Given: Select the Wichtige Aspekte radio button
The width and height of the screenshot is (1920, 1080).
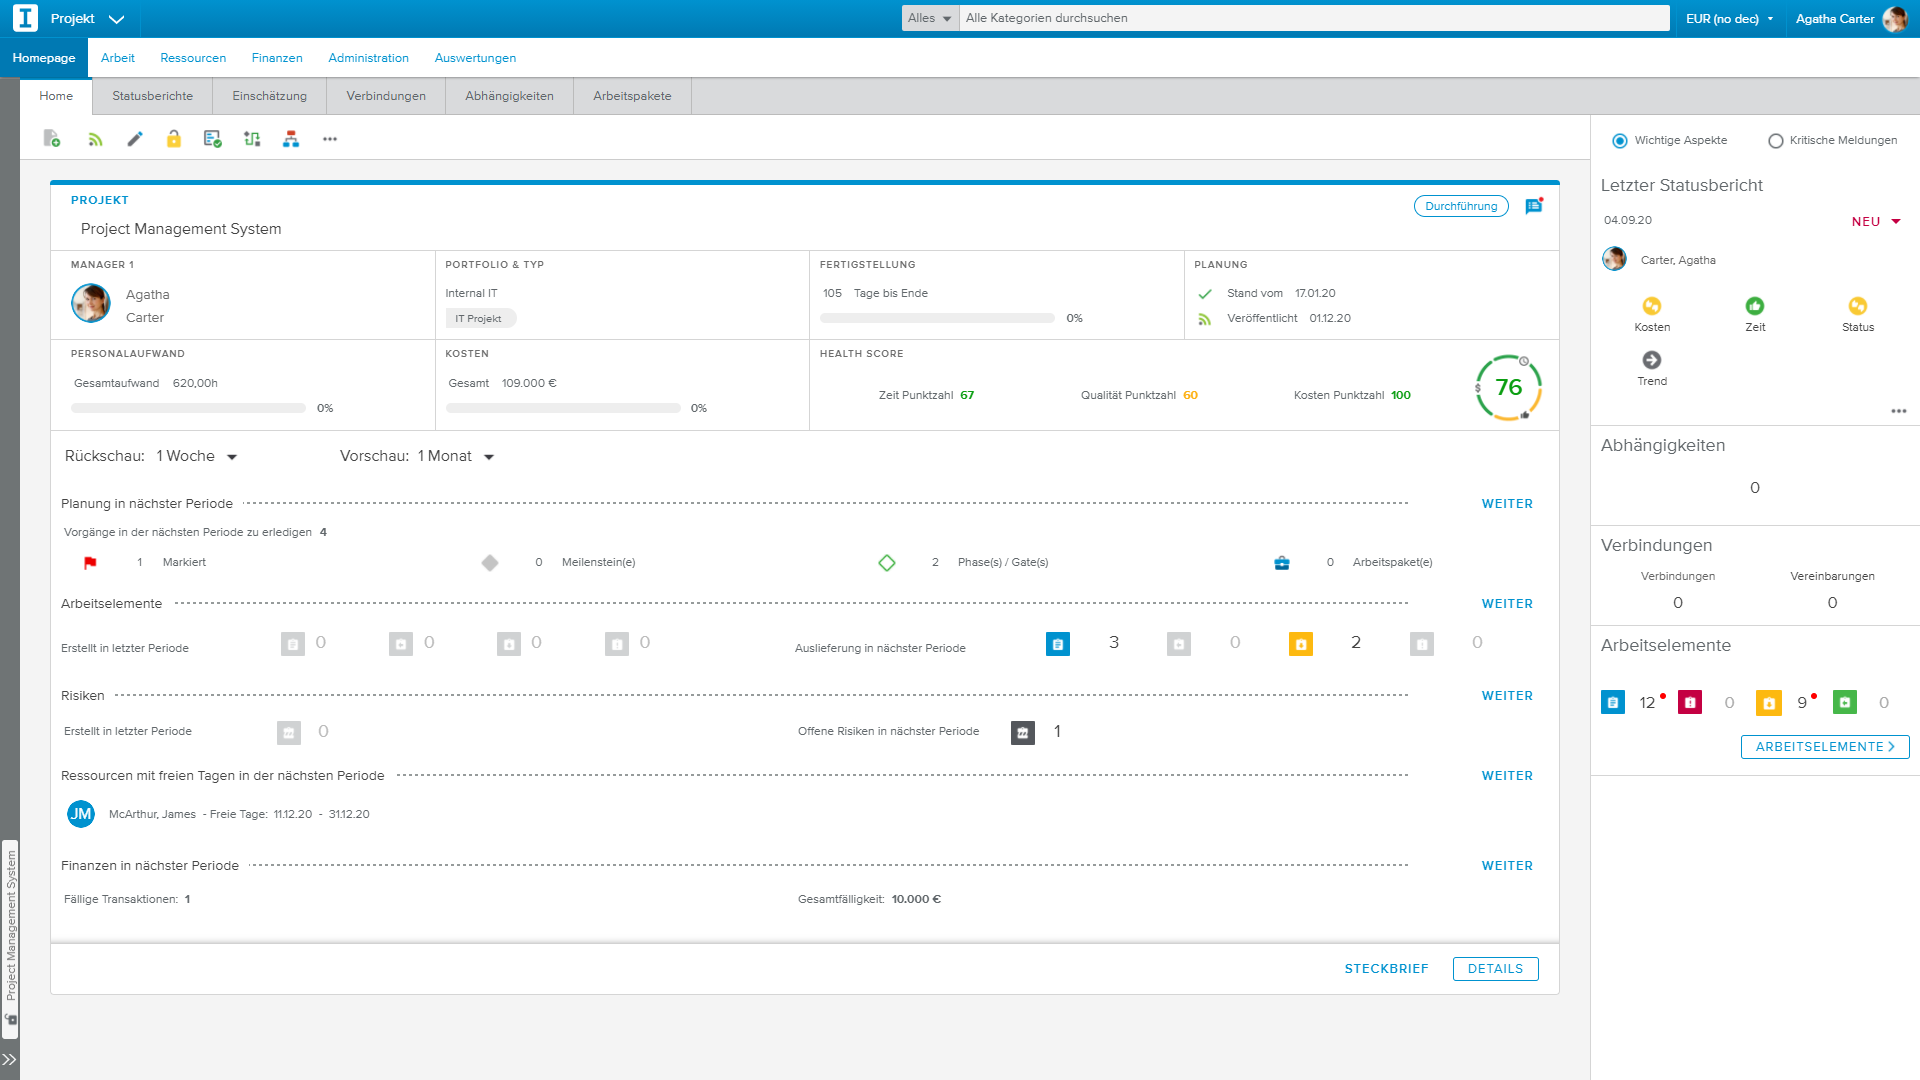Looking at the screenshot, I should click(1619, 140).
